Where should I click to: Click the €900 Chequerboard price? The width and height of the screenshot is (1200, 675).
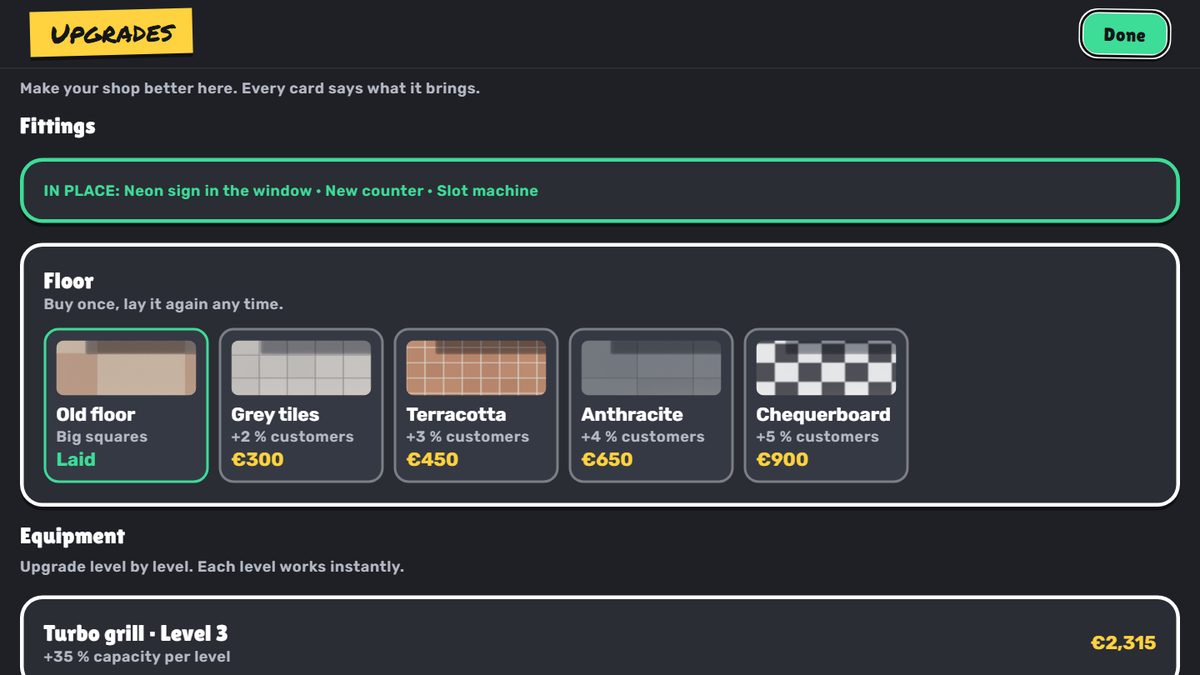pyautogui.click(x=782, y=460)
